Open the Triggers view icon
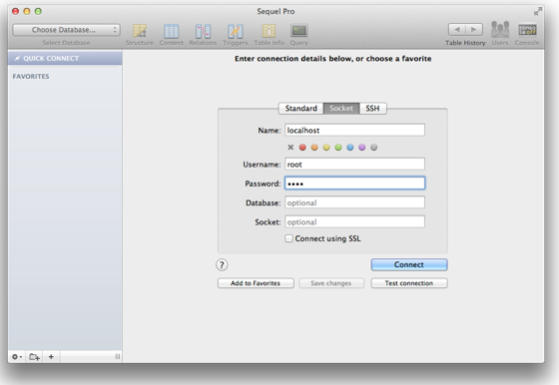This screenshot has width=559, height=385. [x=235, y=35]
